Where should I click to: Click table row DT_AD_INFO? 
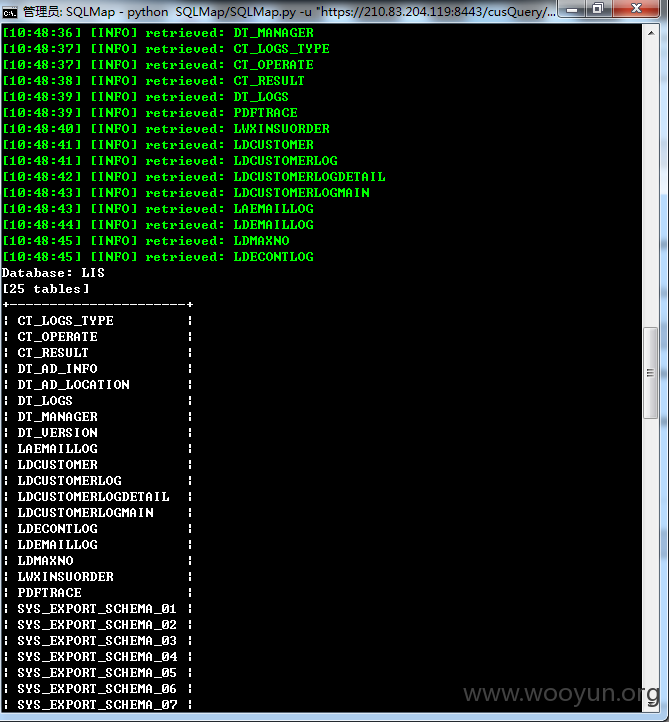[98, 369]
